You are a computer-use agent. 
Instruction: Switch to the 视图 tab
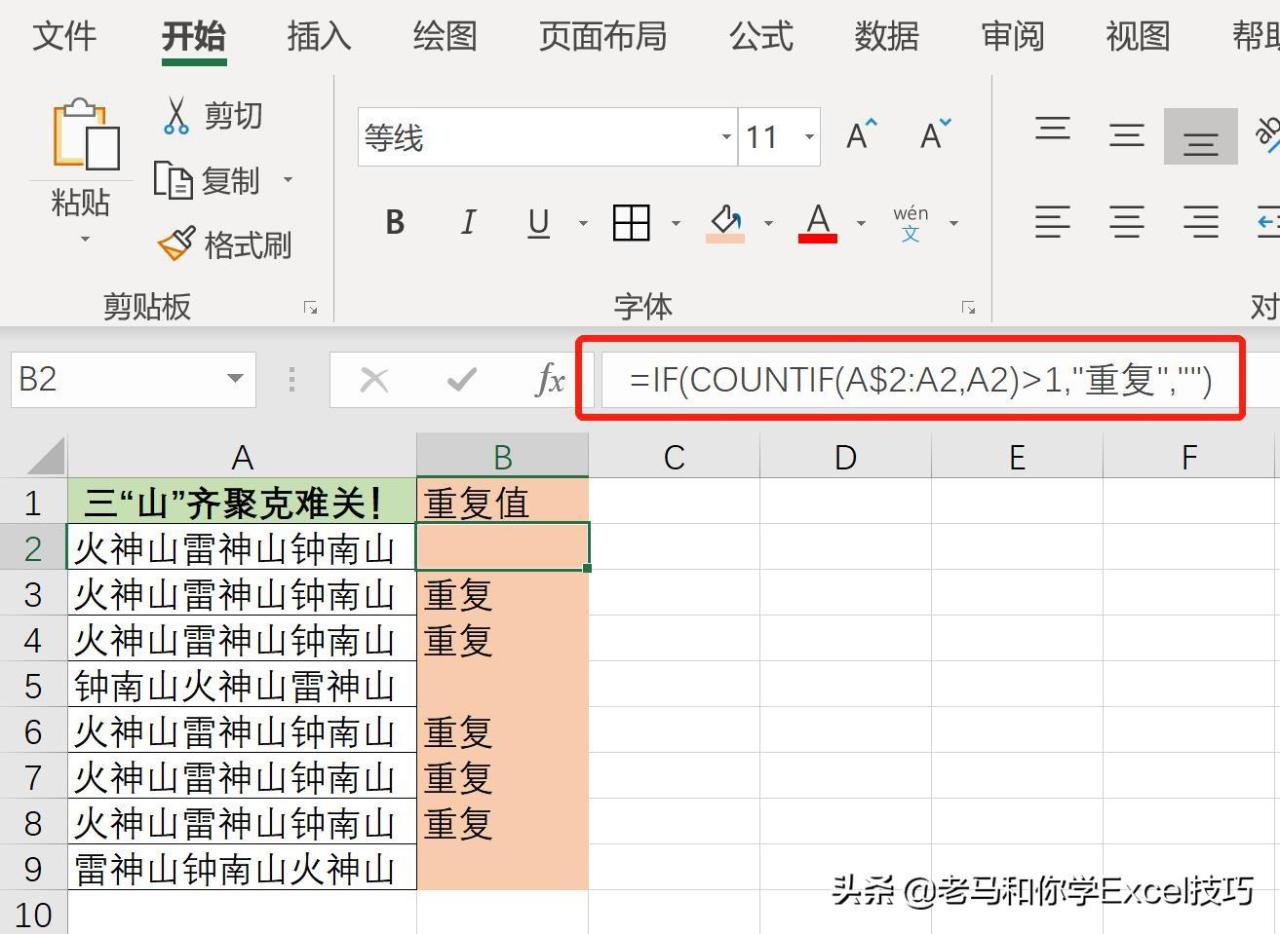pos(1138,37)
